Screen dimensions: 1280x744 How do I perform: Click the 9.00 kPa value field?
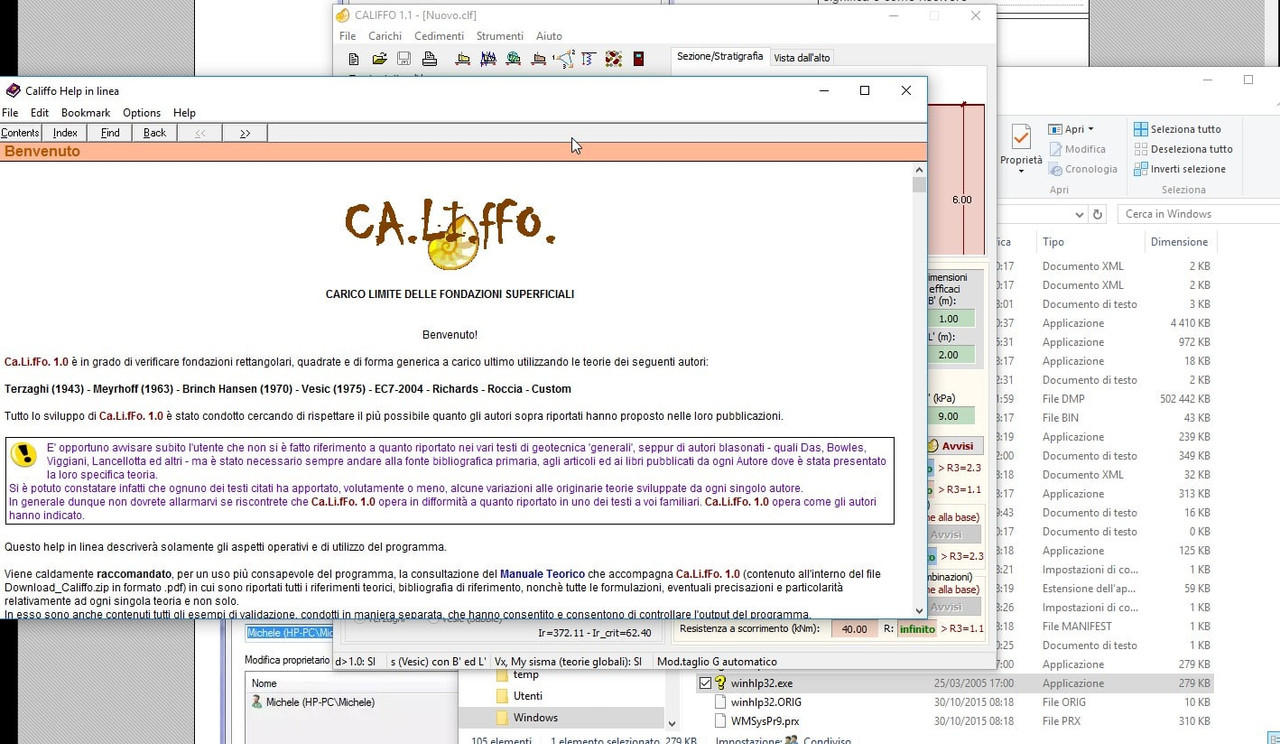pos(949,416)
